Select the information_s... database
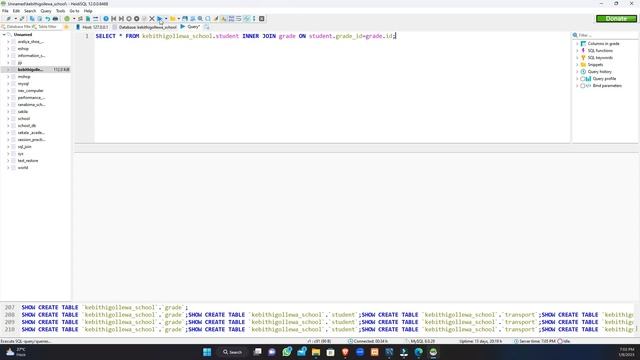Image resolution: width=640 pixels, height=360 pixels. [x=31, y=56]
